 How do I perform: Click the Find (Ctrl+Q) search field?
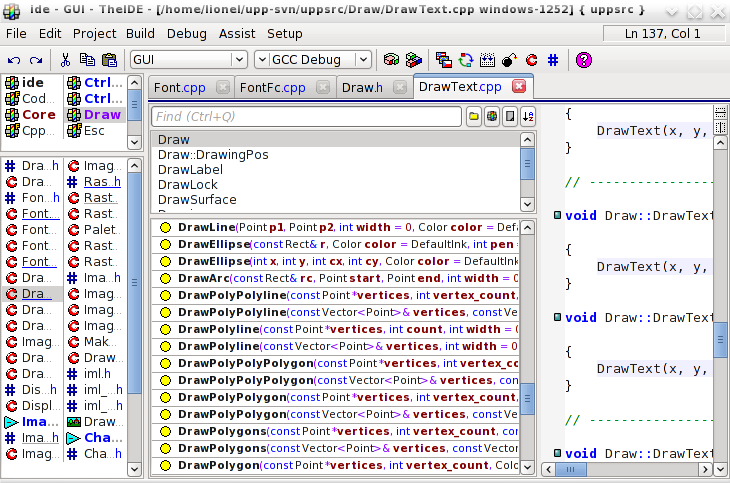tap(306, 117)
